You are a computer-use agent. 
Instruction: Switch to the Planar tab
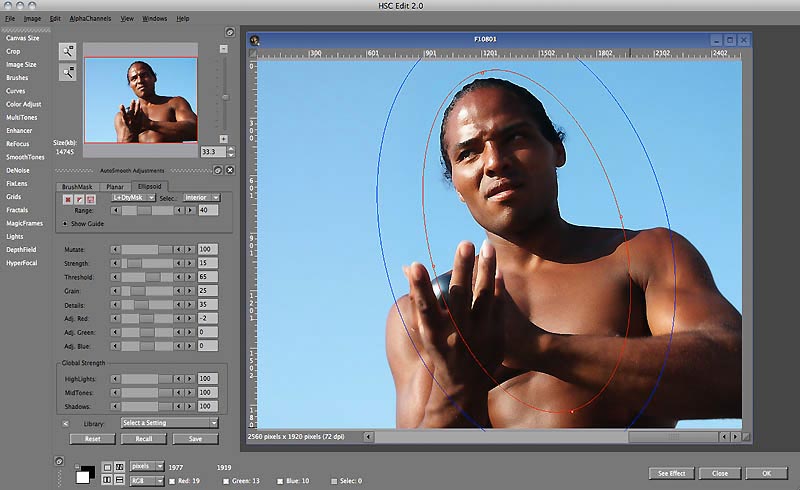[115, 187]
